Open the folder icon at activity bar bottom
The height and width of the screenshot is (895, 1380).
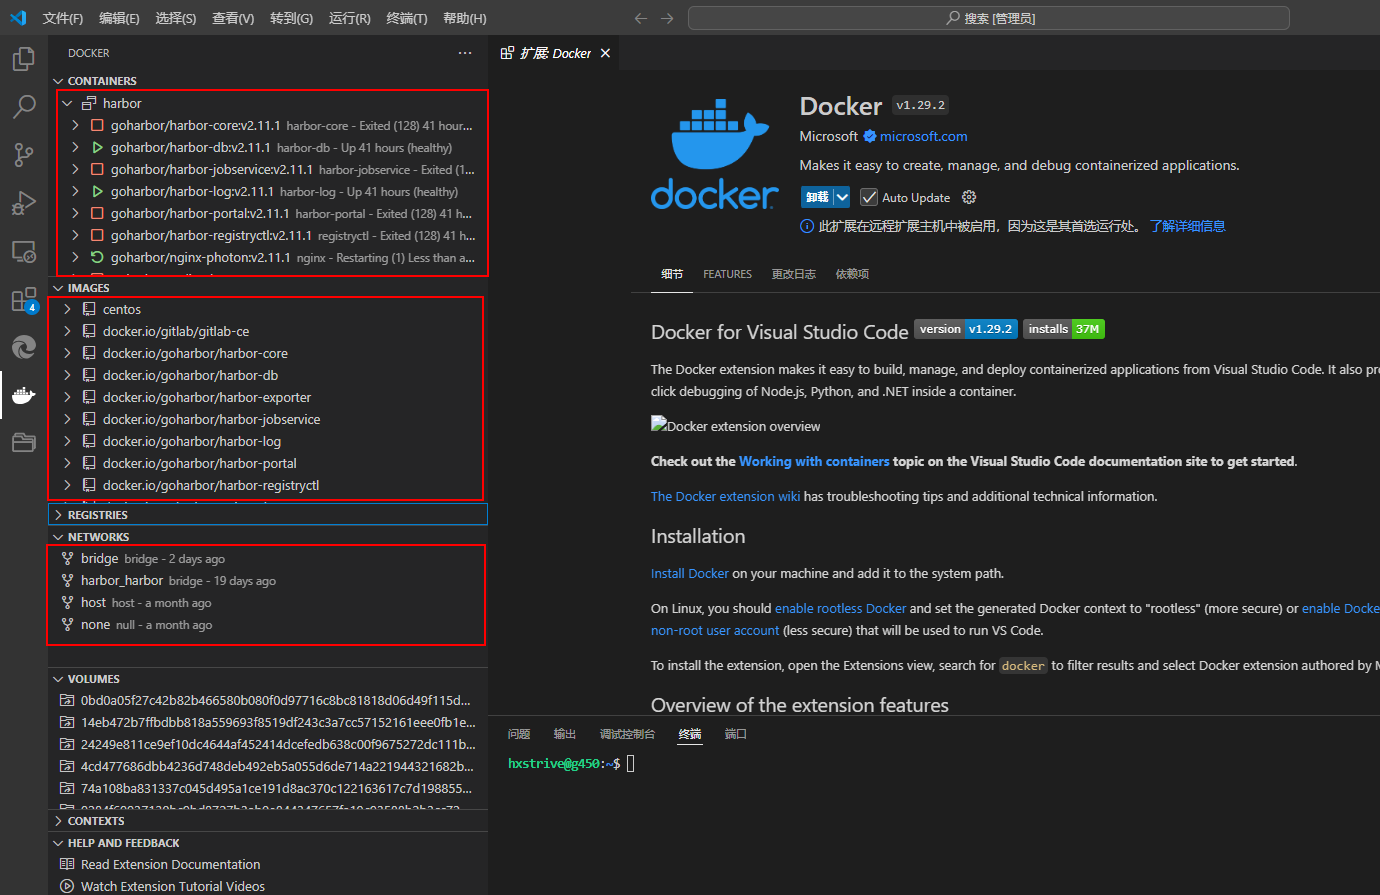click(24, 443)
